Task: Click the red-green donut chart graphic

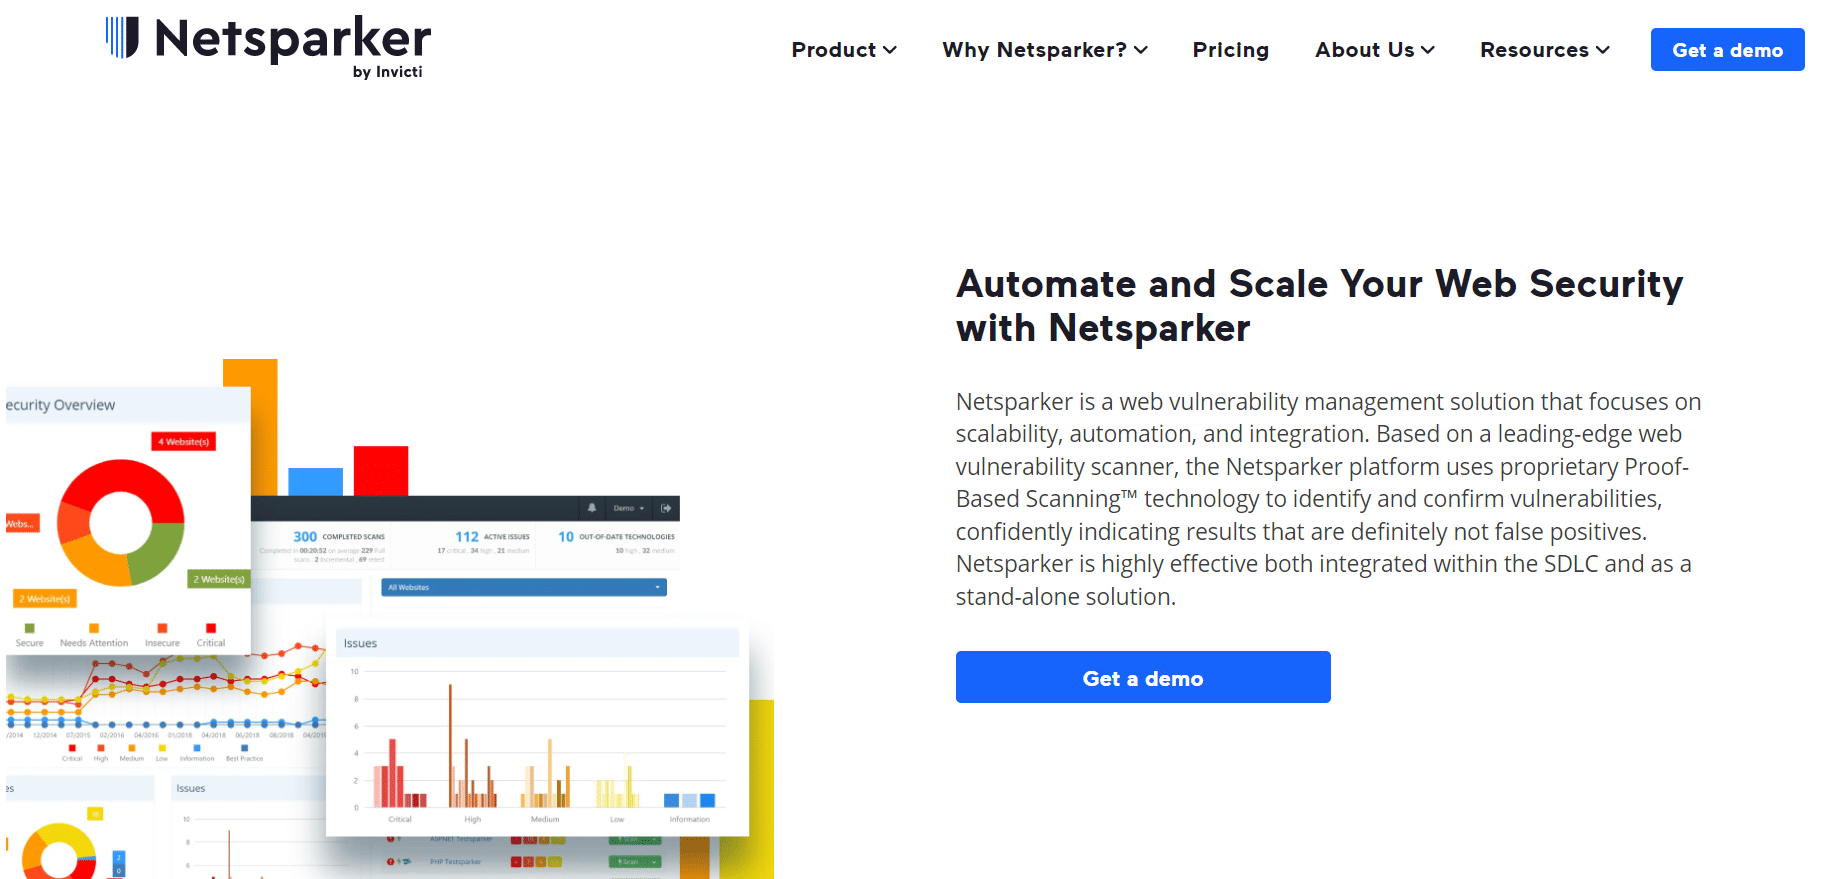Action: [x=121, y=522]
